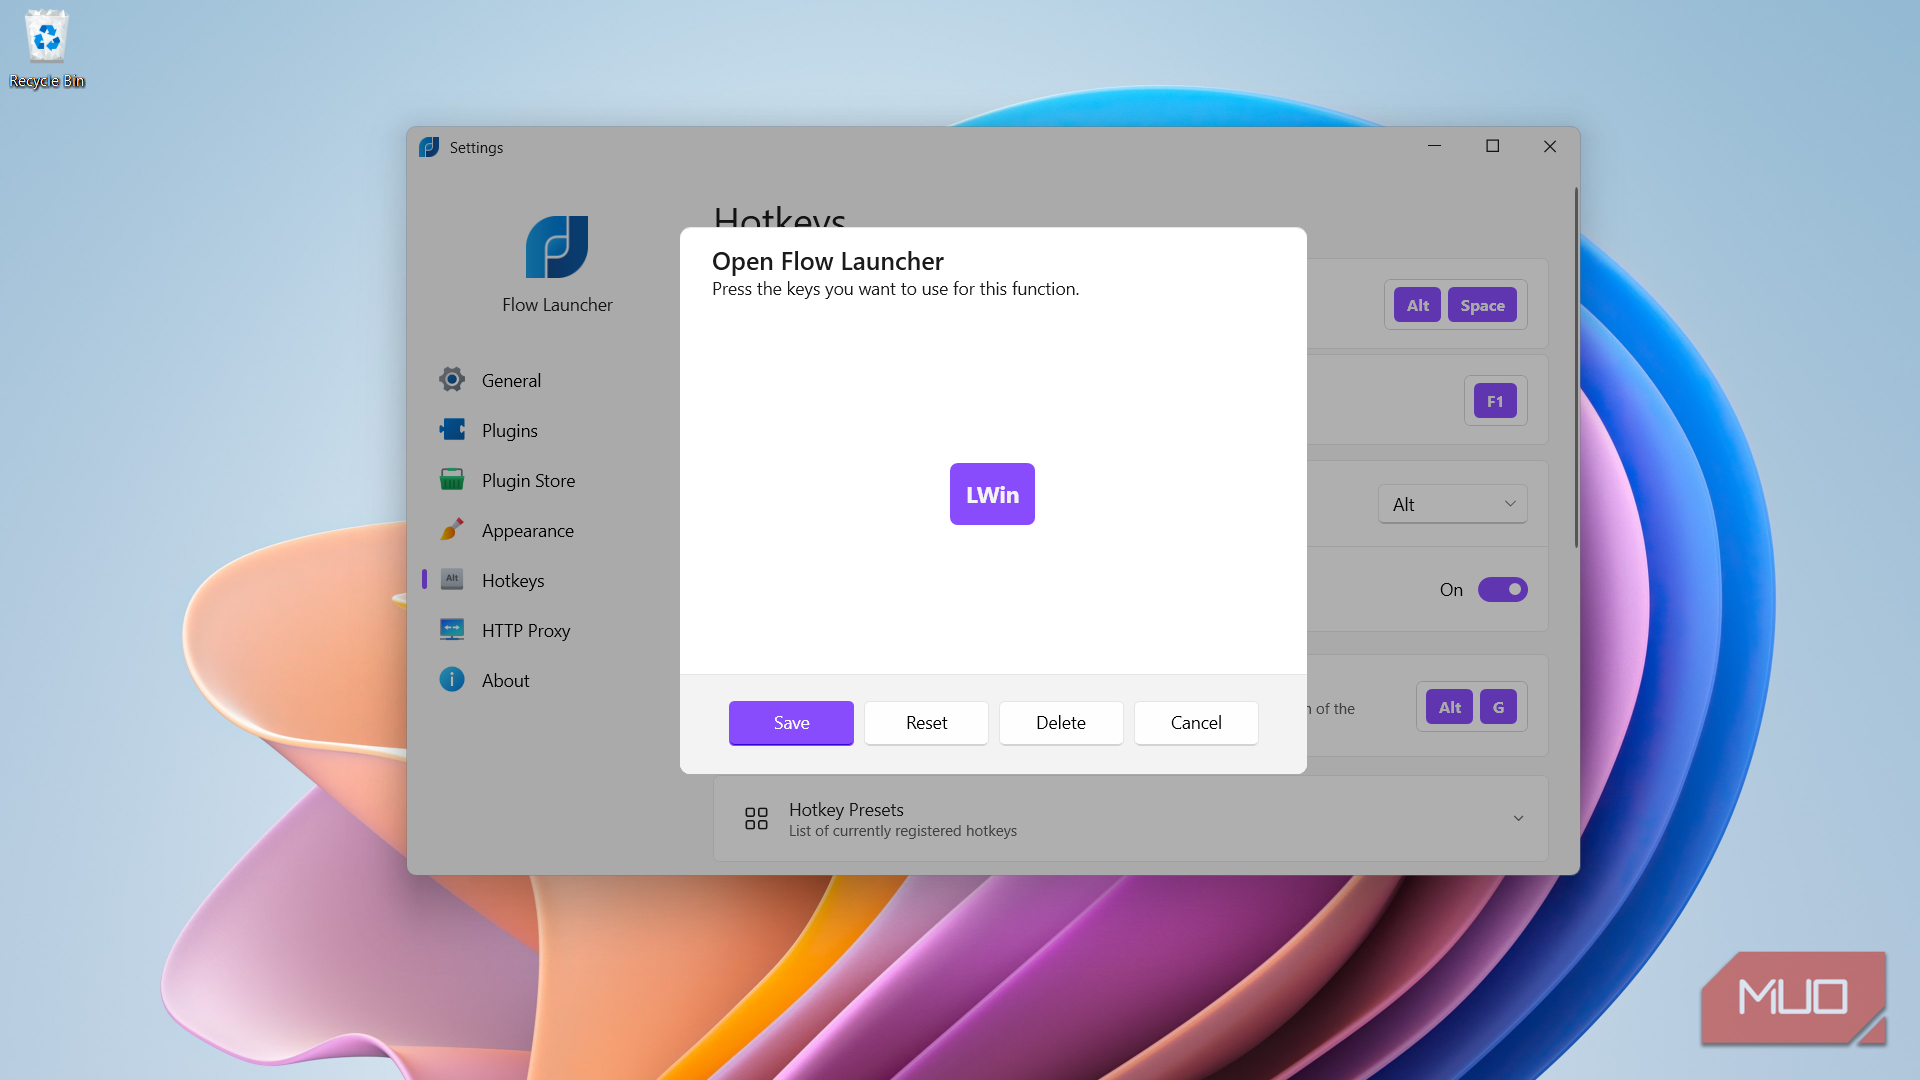Click the Appearance paintbrush icon
The image size is (1920, 1080).
[452, 530]
